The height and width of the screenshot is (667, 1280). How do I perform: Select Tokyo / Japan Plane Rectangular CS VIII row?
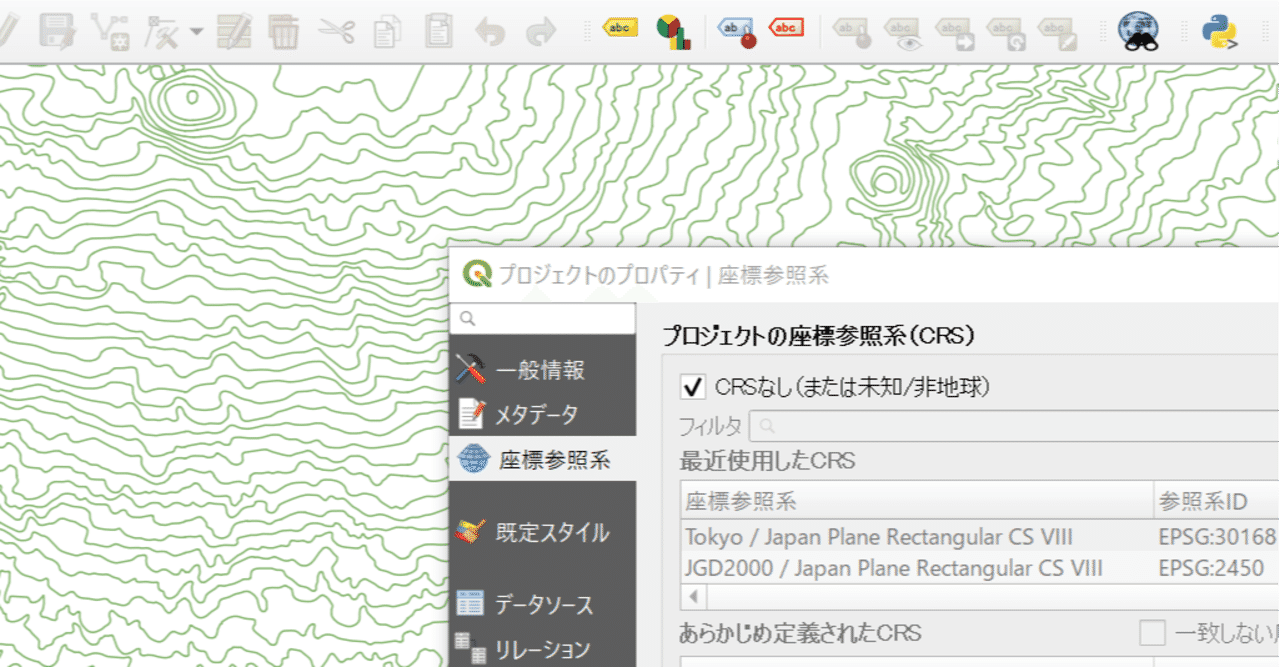click(x=980, y=537)
